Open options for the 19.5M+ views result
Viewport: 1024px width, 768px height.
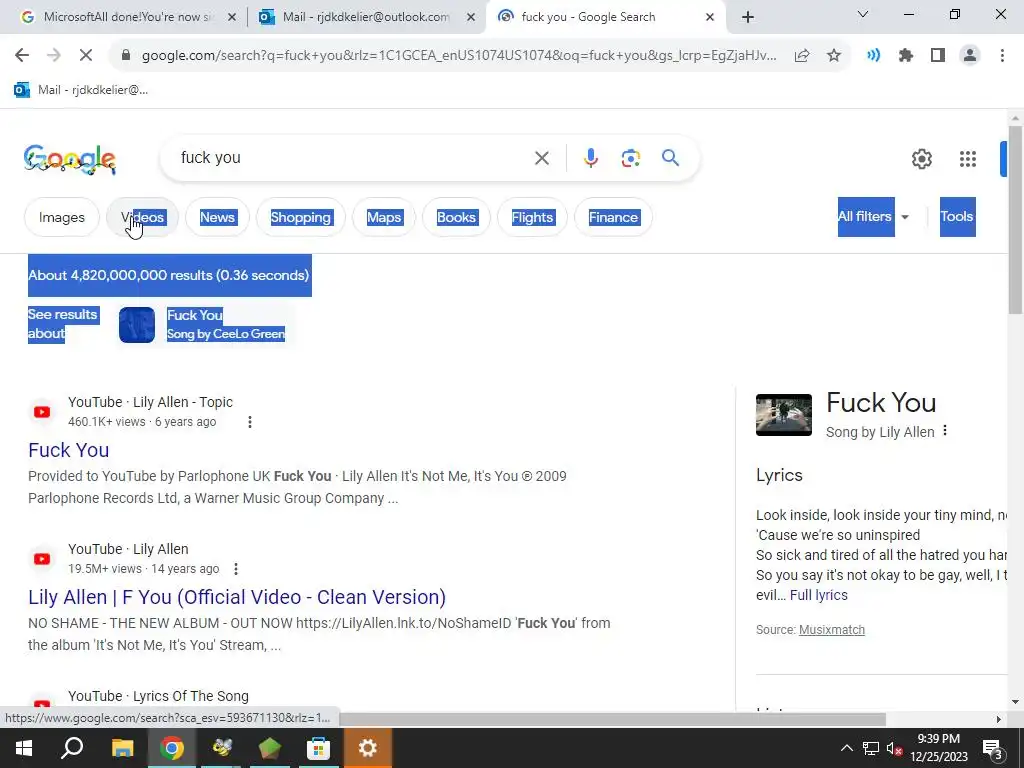[236, 569]
